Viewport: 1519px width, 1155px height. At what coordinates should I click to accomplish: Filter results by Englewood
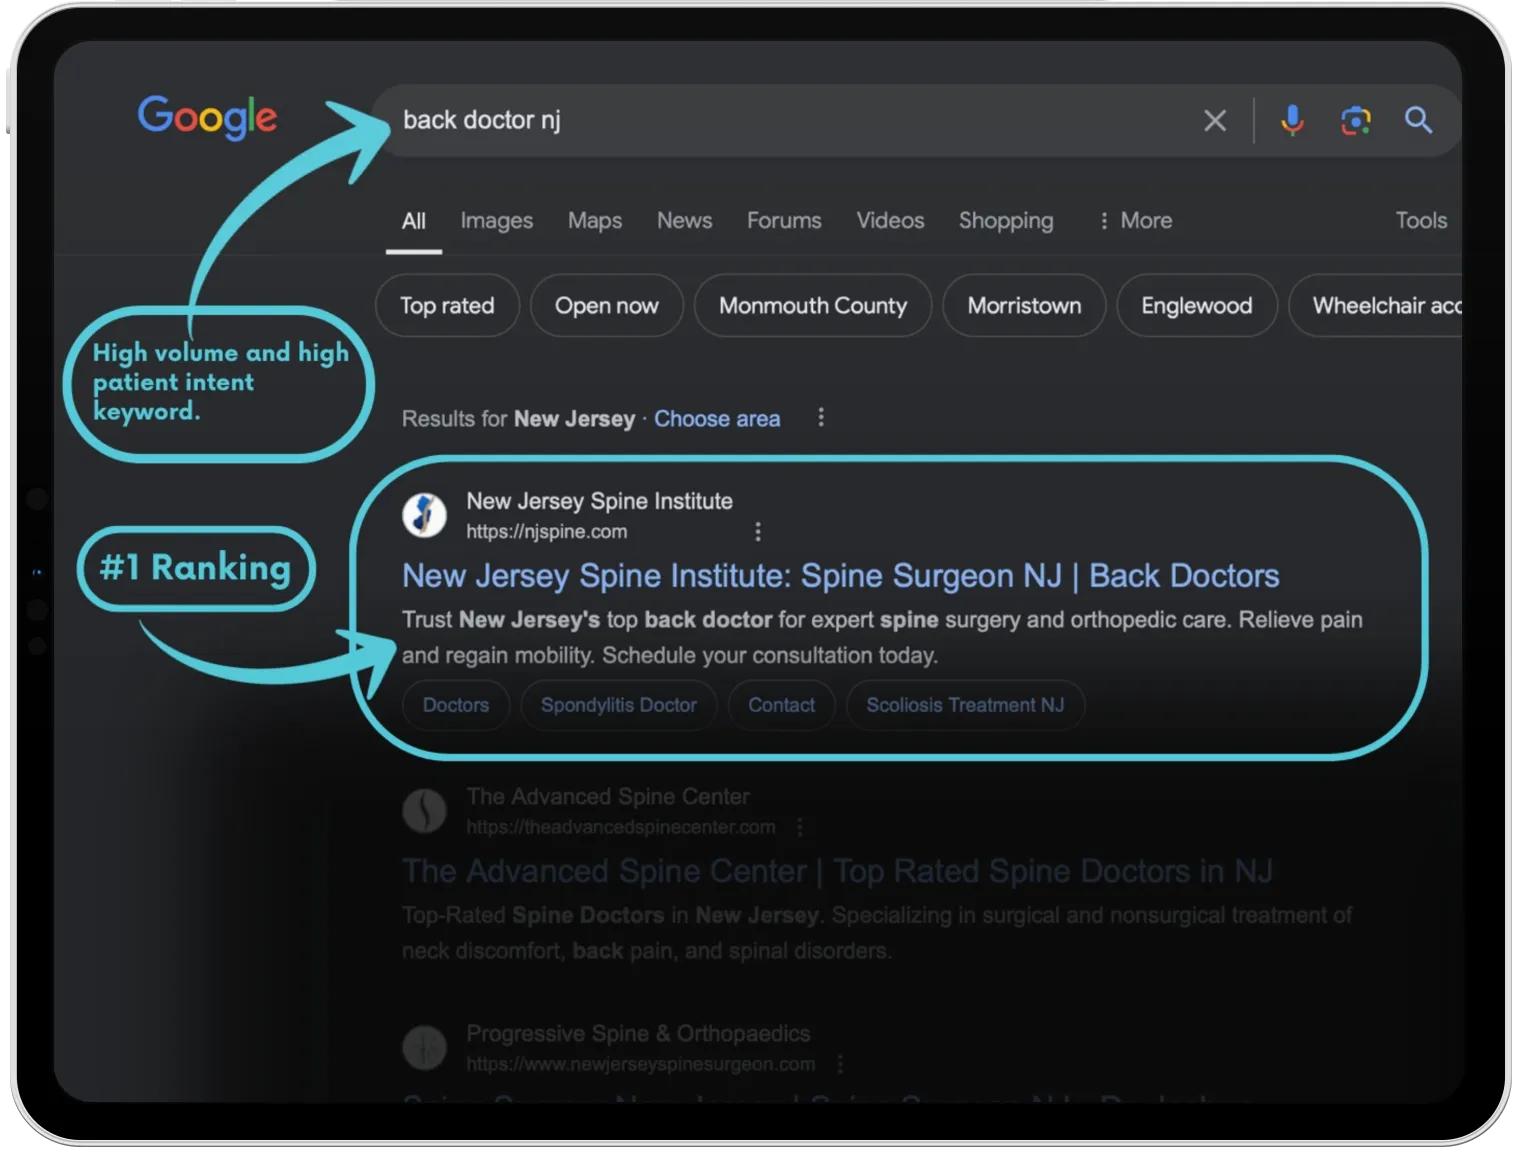pos(1197,306)
